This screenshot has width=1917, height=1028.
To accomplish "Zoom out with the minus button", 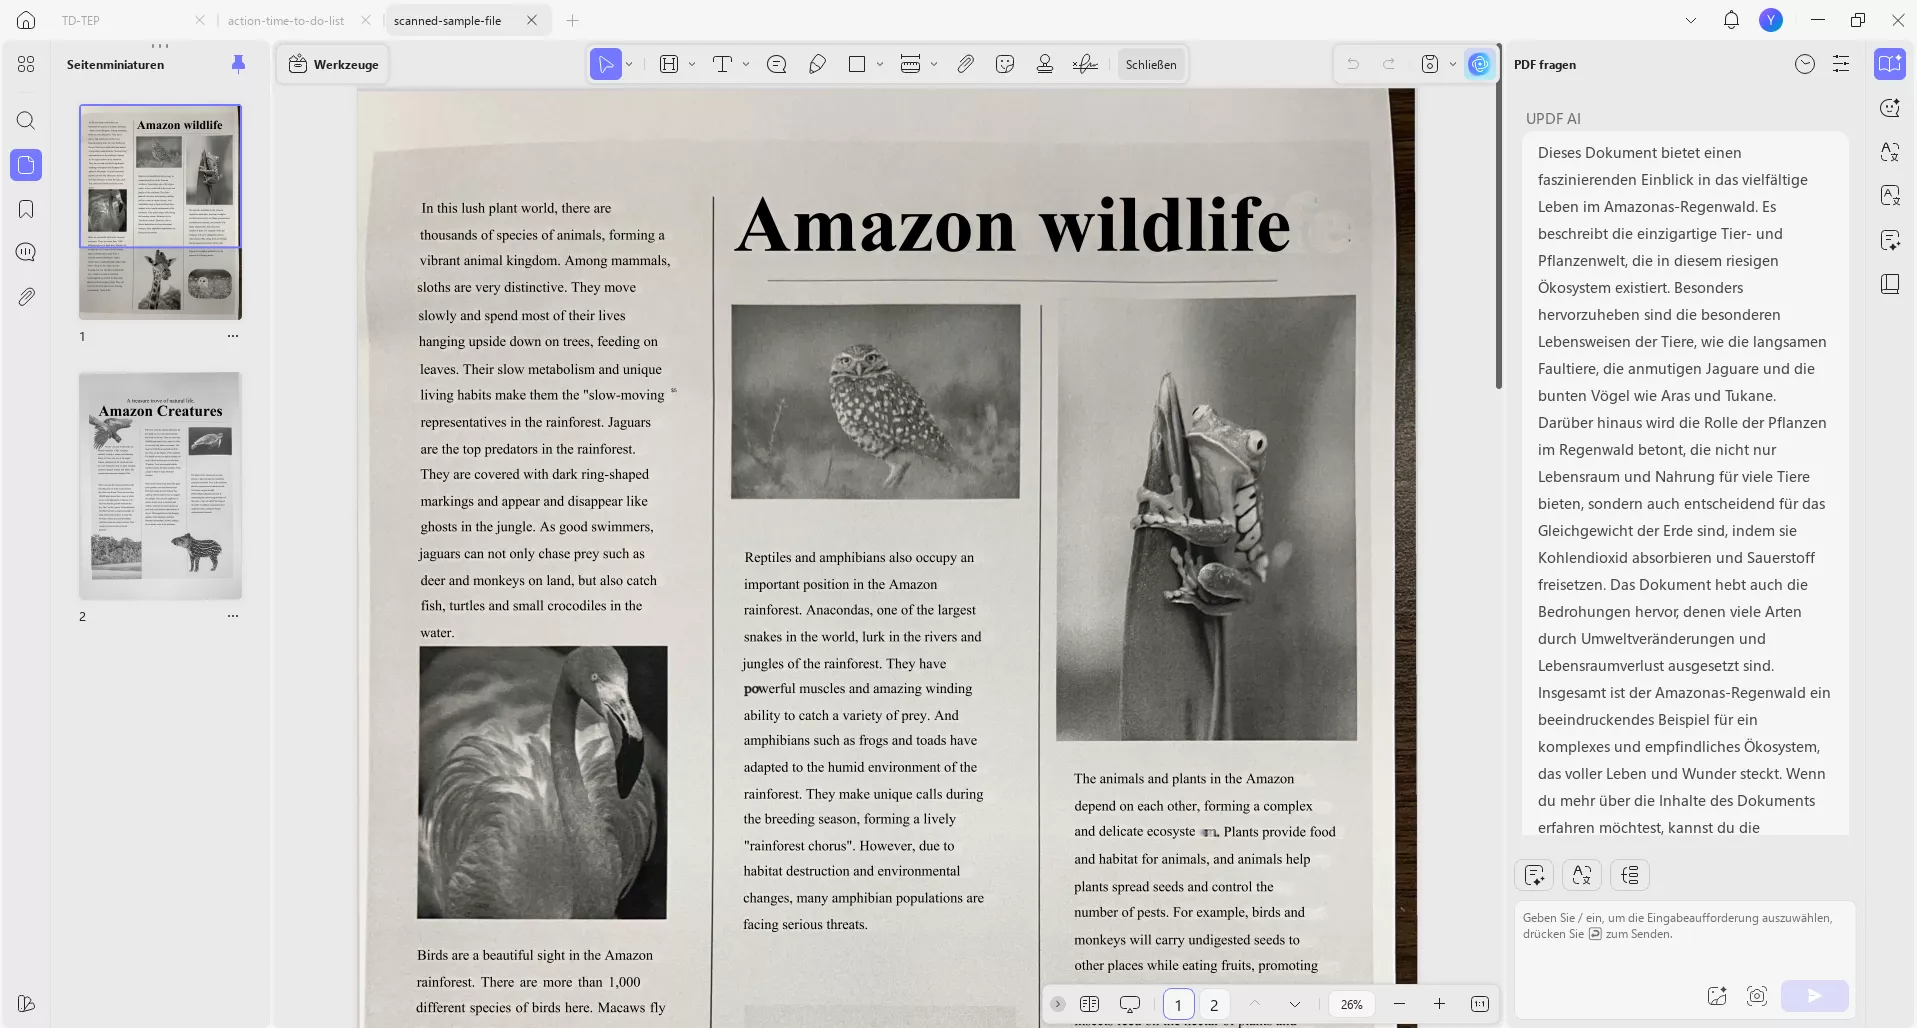I will click(1399, 1004).
